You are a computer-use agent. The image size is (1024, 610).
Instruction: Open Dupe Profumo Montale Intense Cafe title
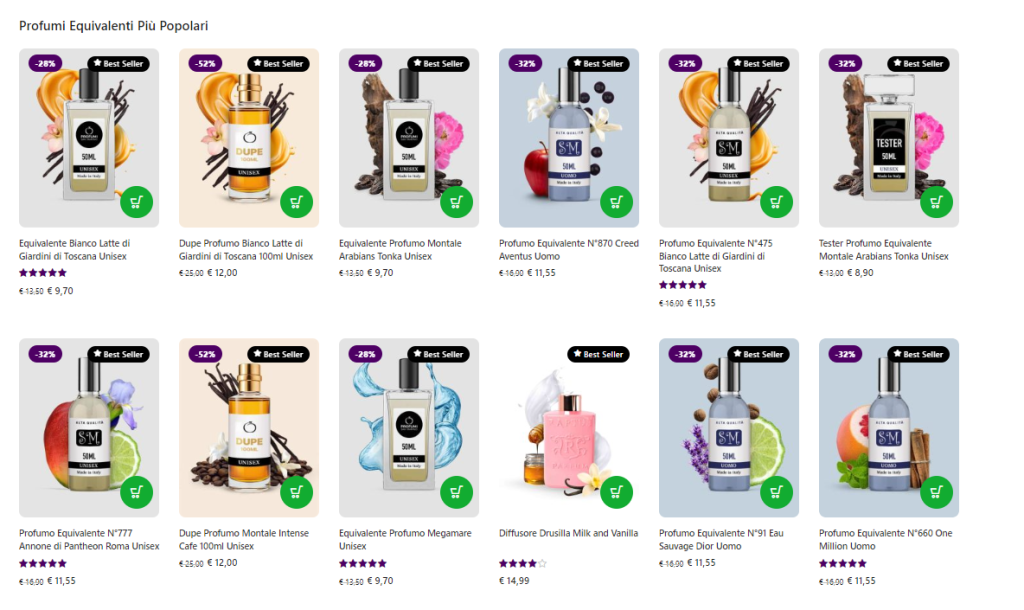(244, 539)
